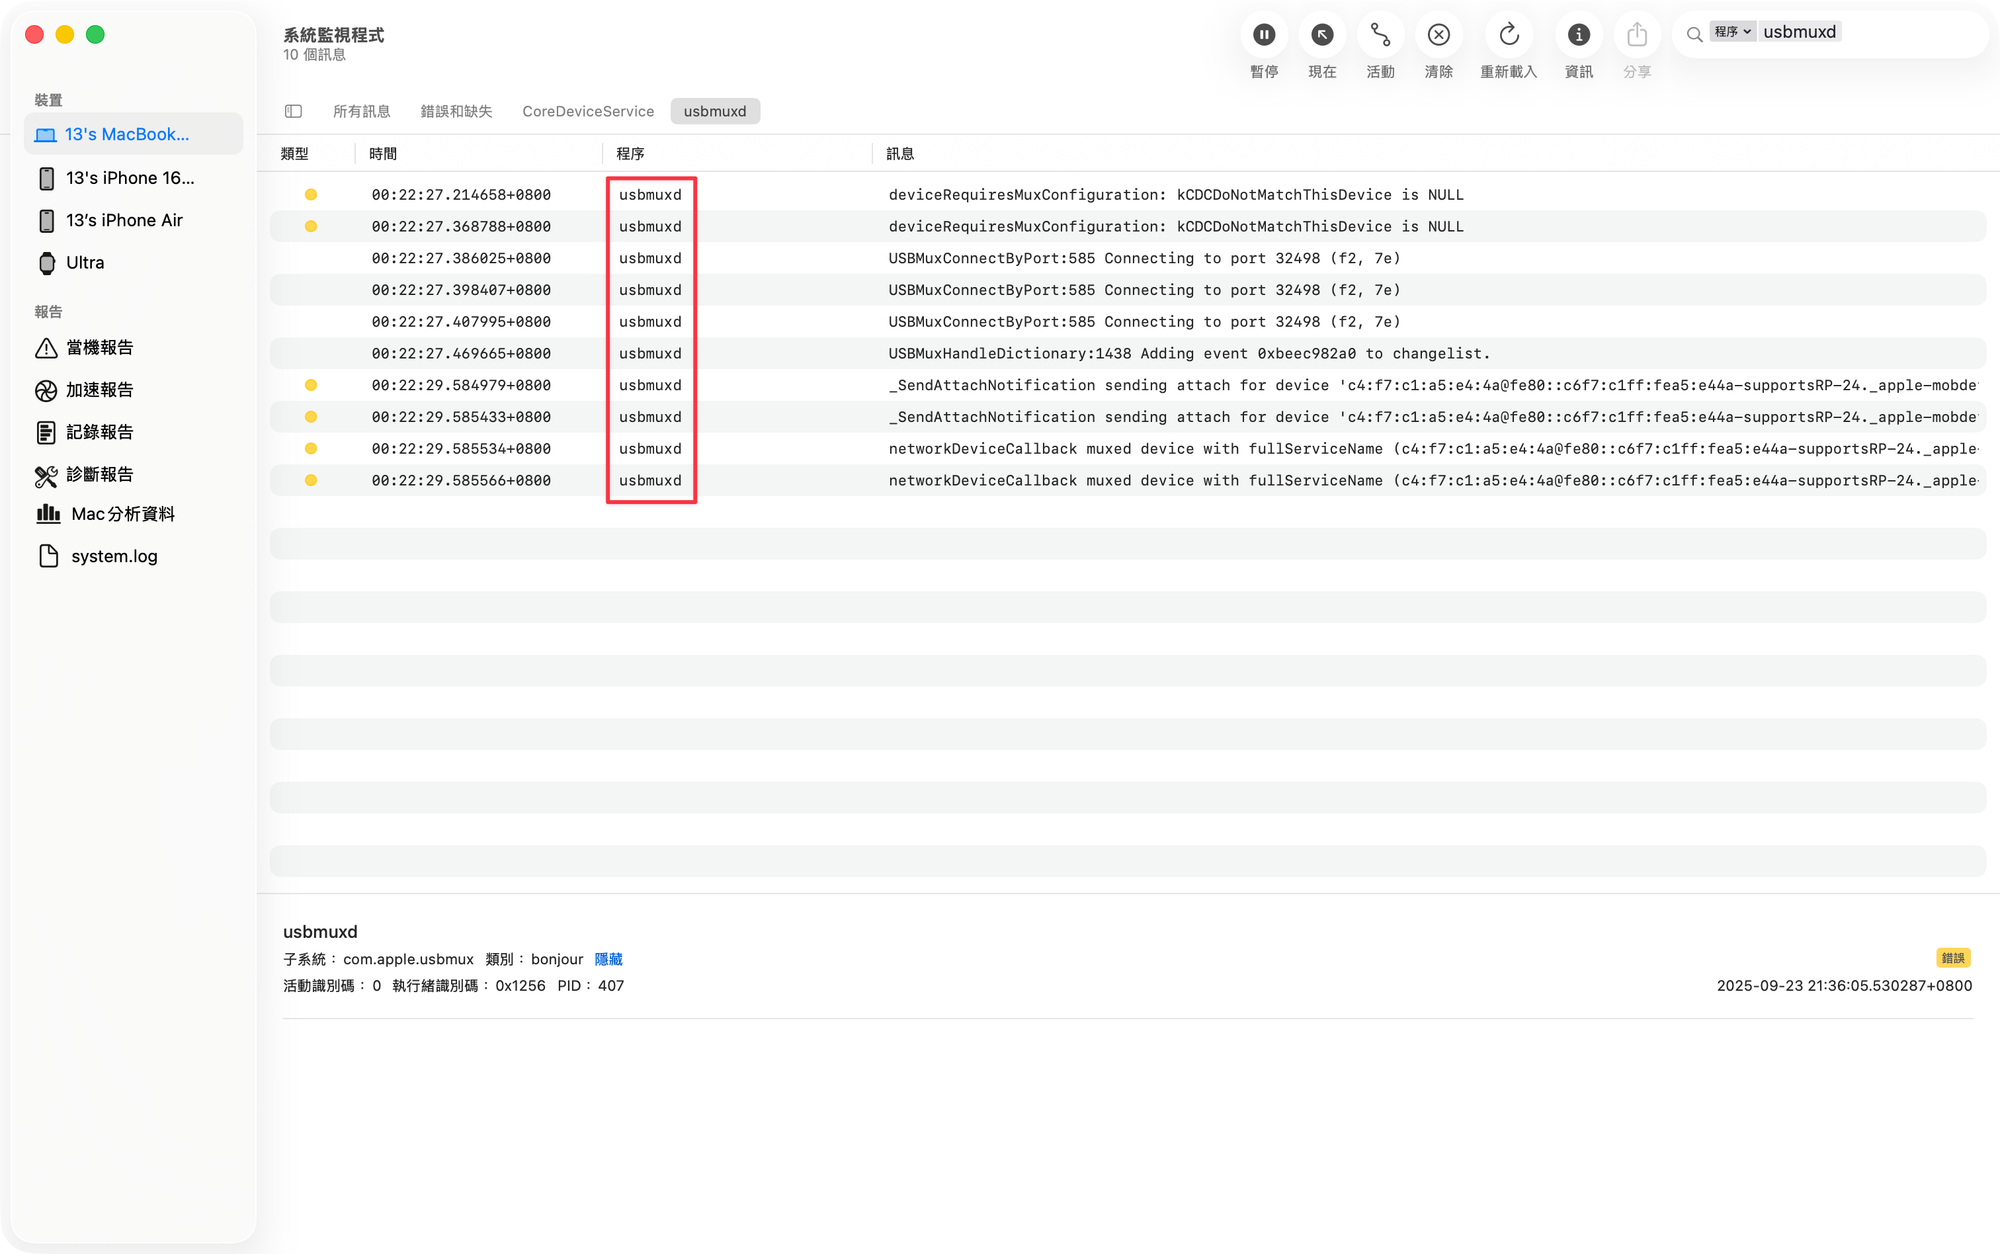The image size is (2000, 1254).
Task: Click 隱藏 link in detail pane
Action: (608, 959)
